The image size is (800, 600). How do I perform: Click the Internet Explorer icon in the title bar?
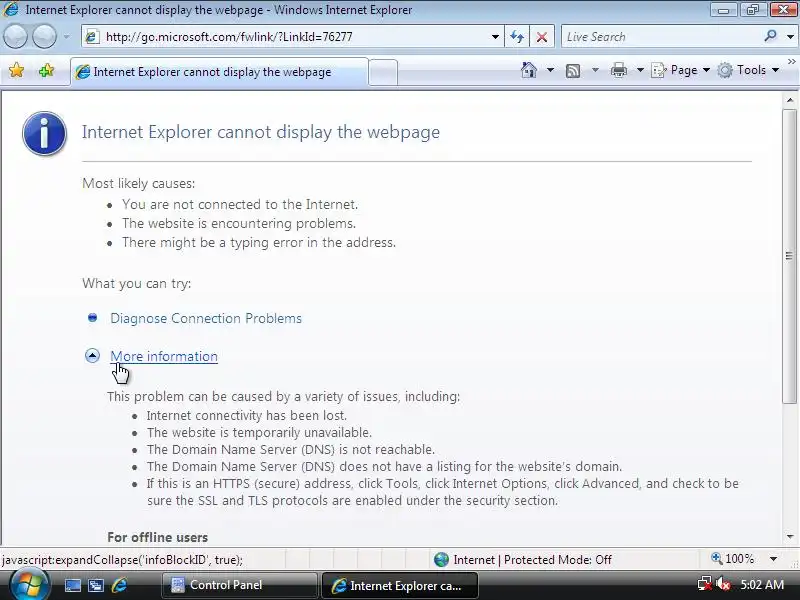[11, 9]
